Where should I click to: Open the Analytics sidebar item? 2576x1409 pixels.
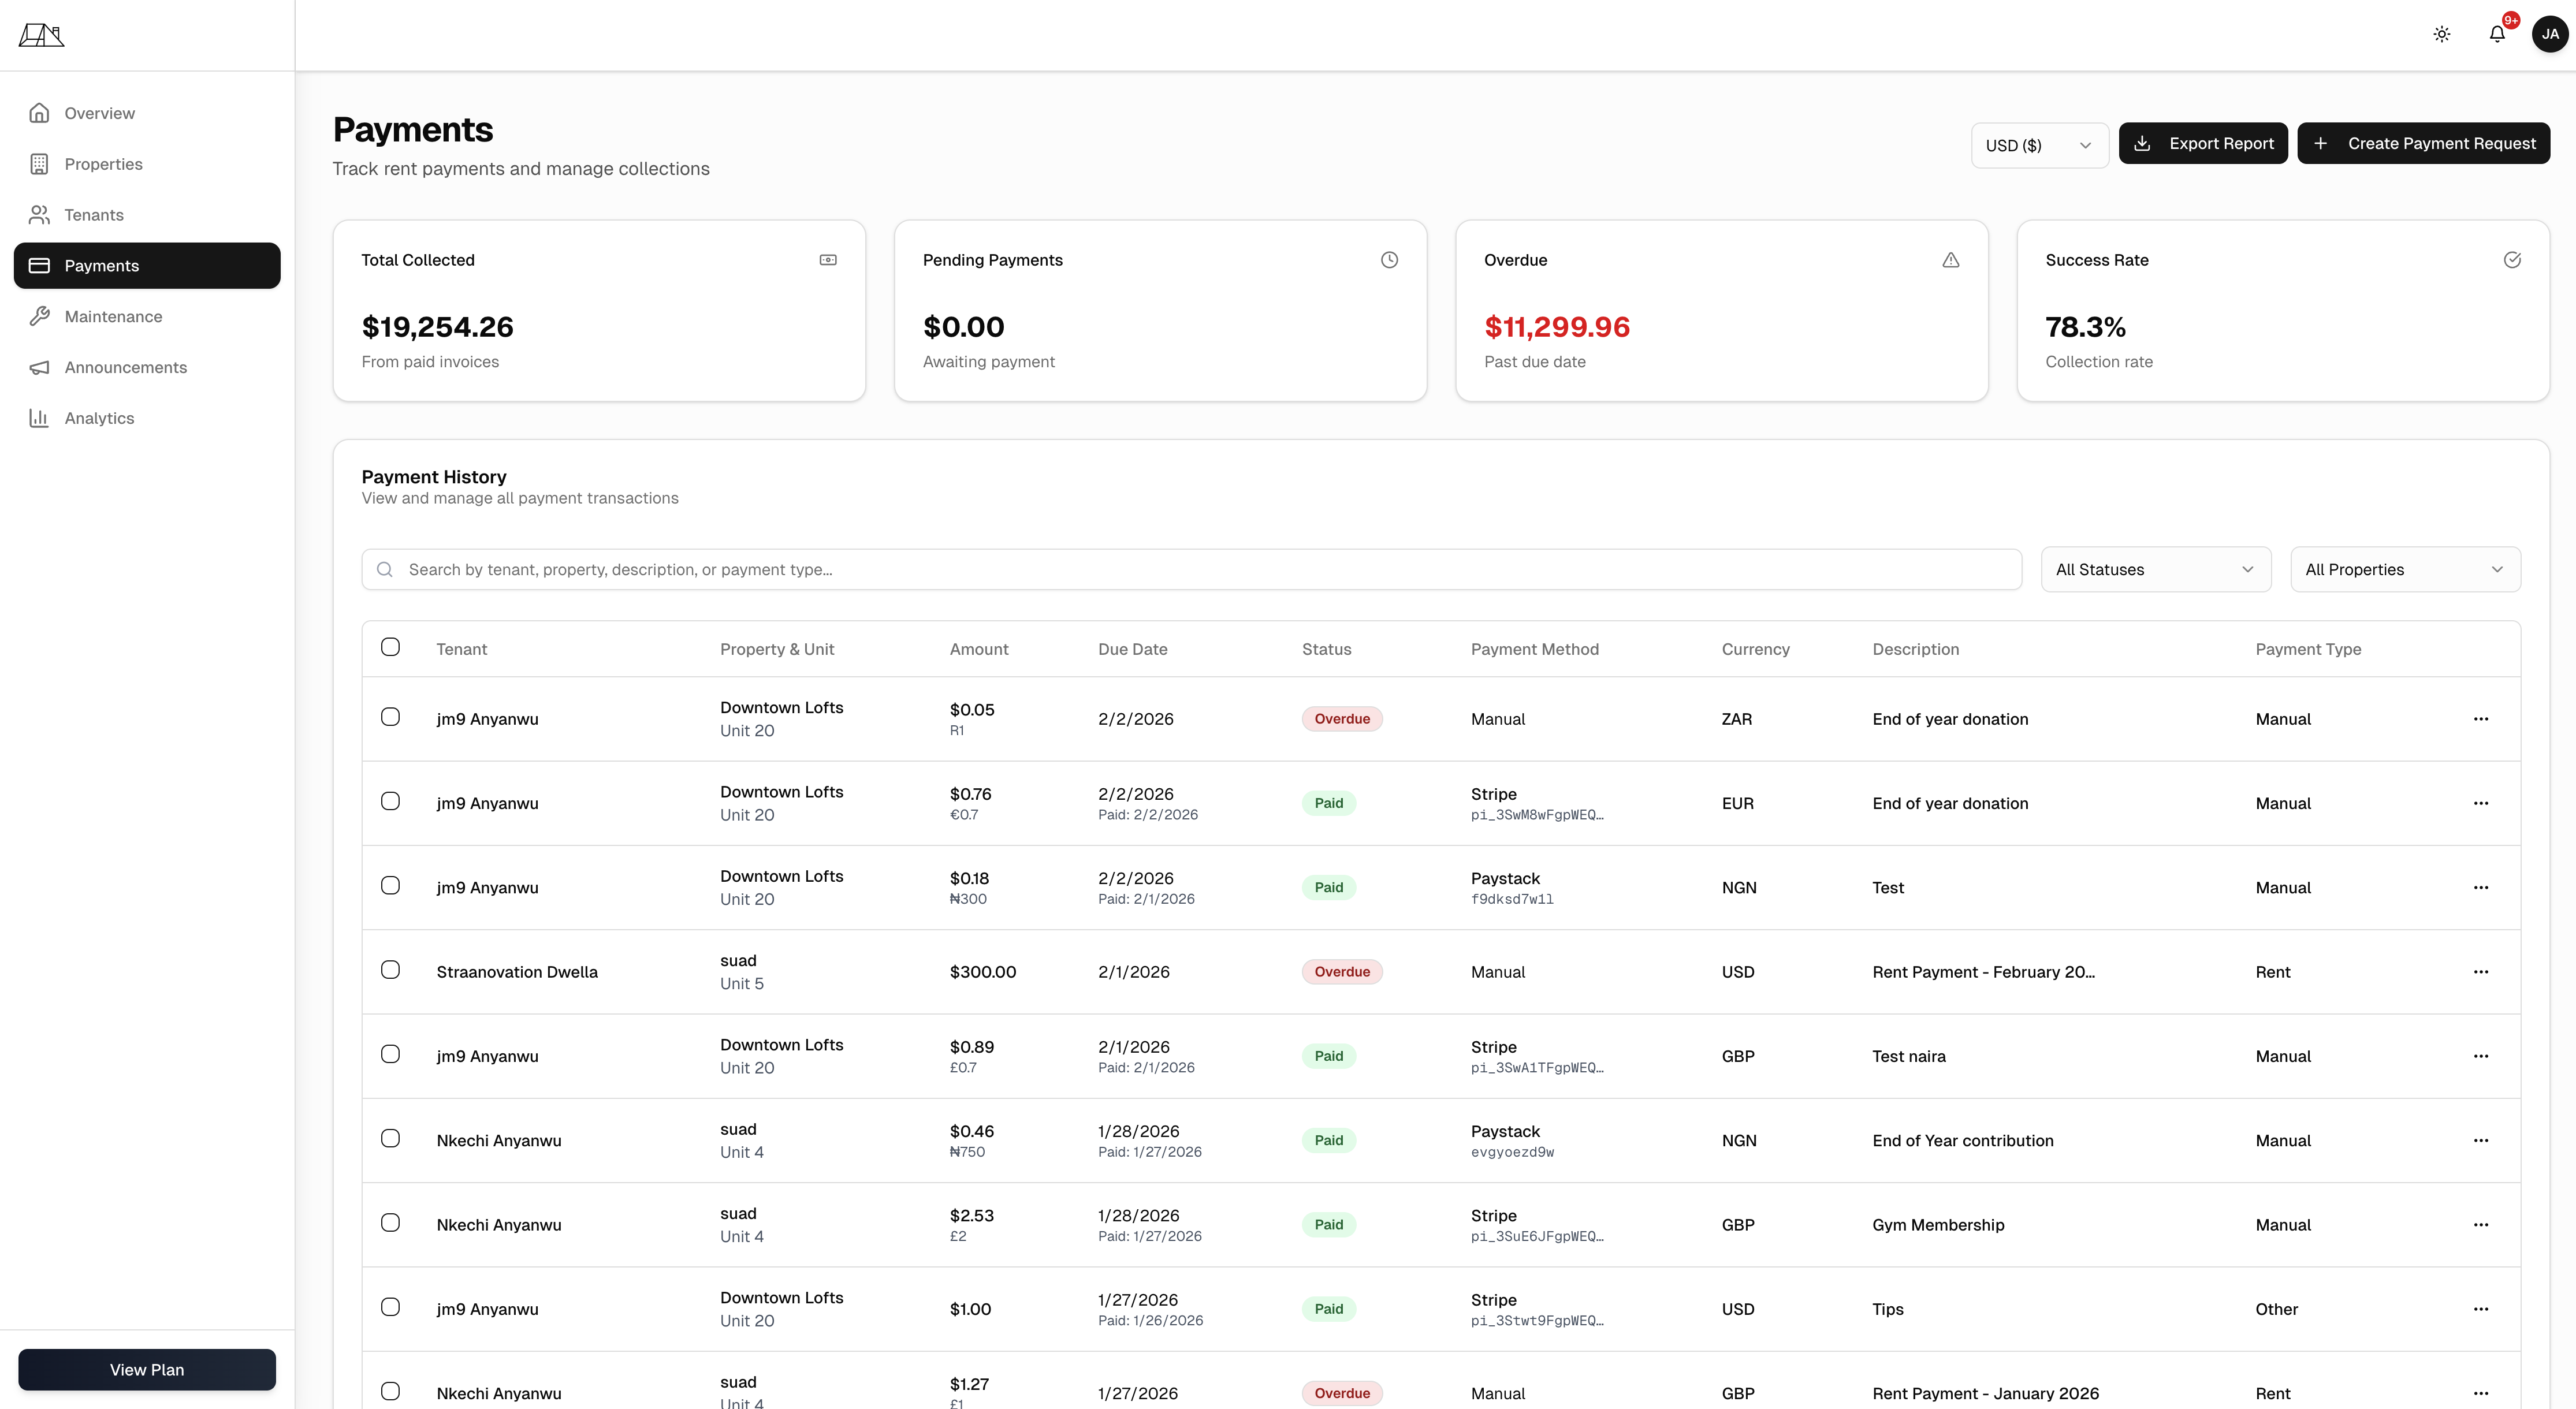[99, 418]
